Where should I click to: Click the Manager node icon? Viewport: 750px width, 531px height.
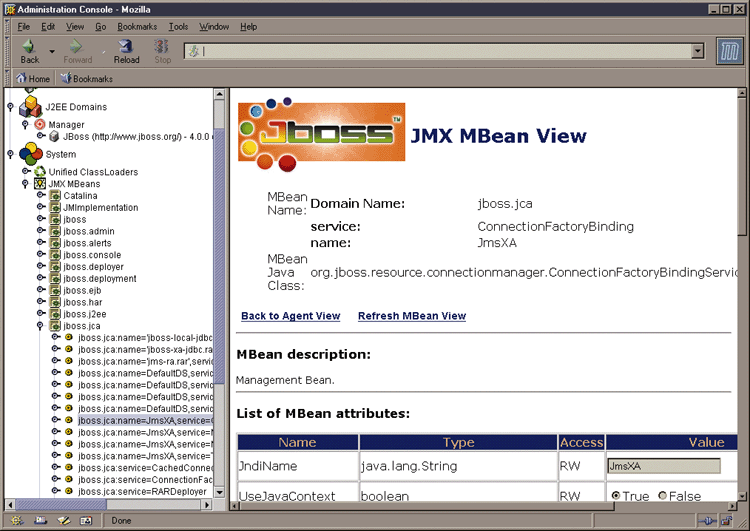pyautogui.click(x=40, y=124)
